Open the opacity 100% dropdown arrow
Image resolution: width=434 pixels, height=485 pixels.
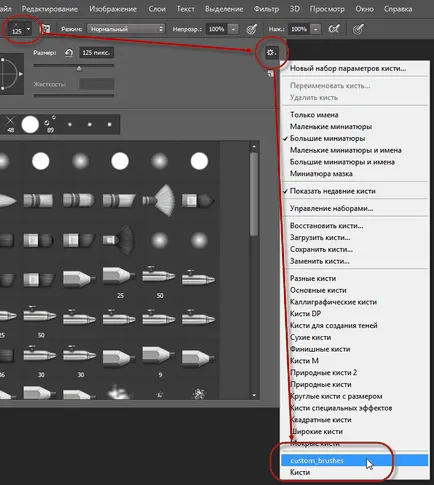tap(233, 29)
